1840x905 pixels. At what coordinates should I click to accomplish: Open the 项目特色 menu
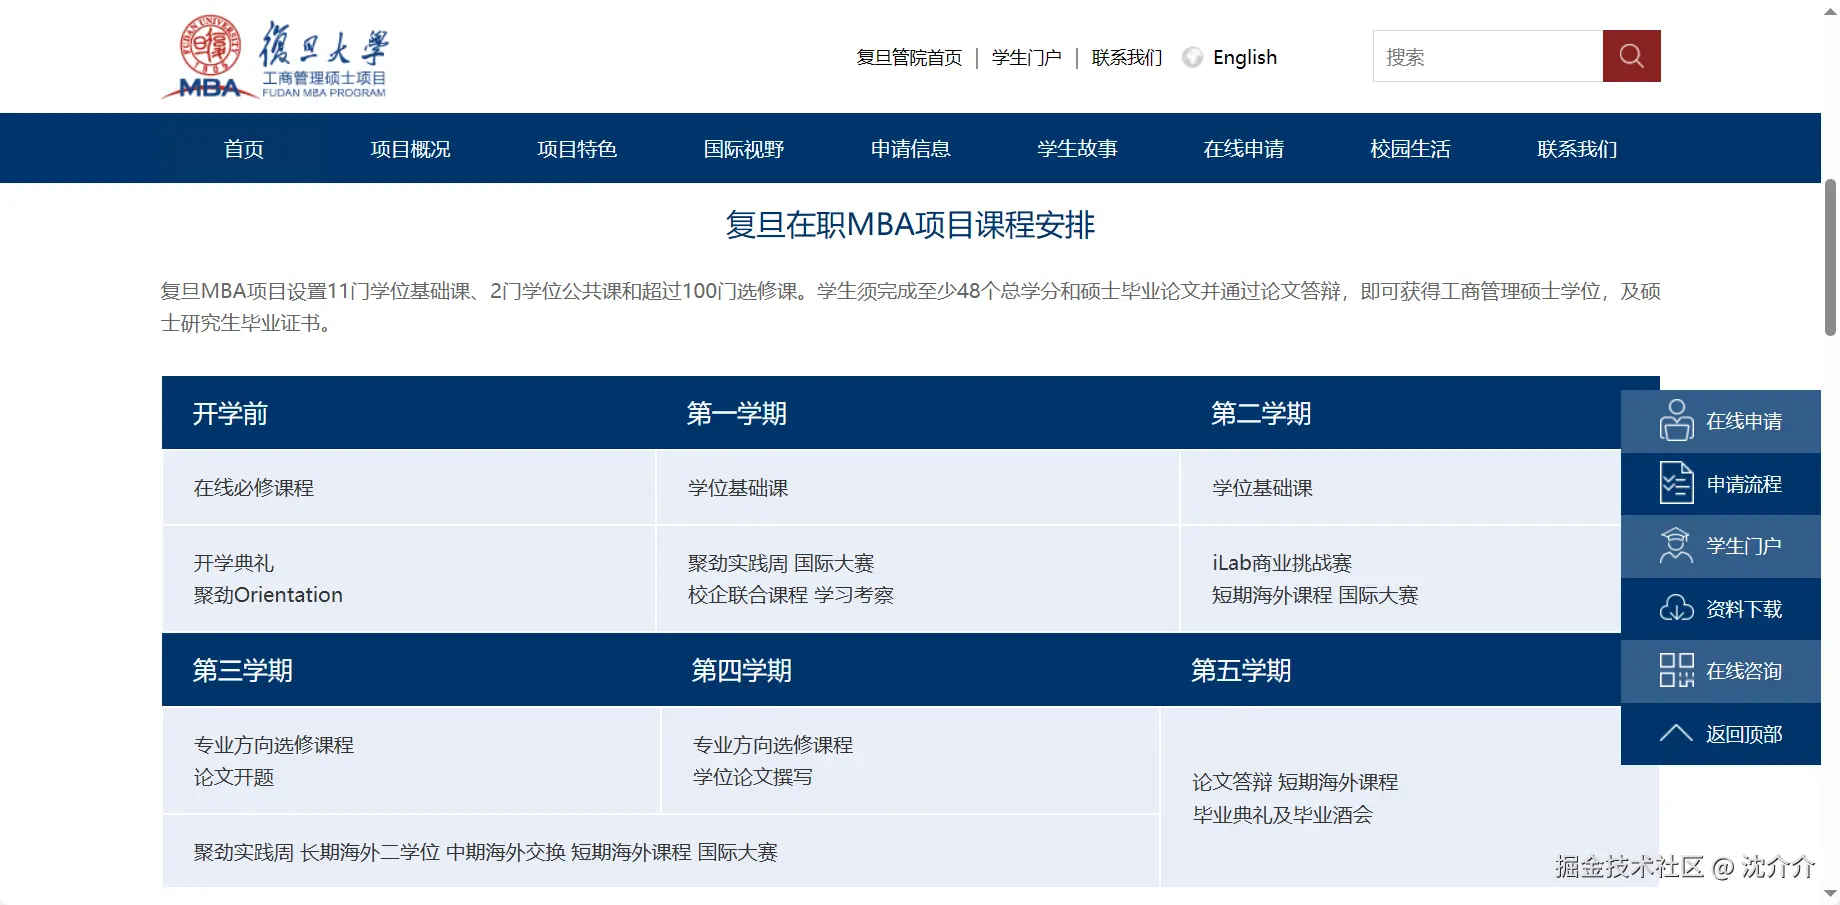[577, 148]
